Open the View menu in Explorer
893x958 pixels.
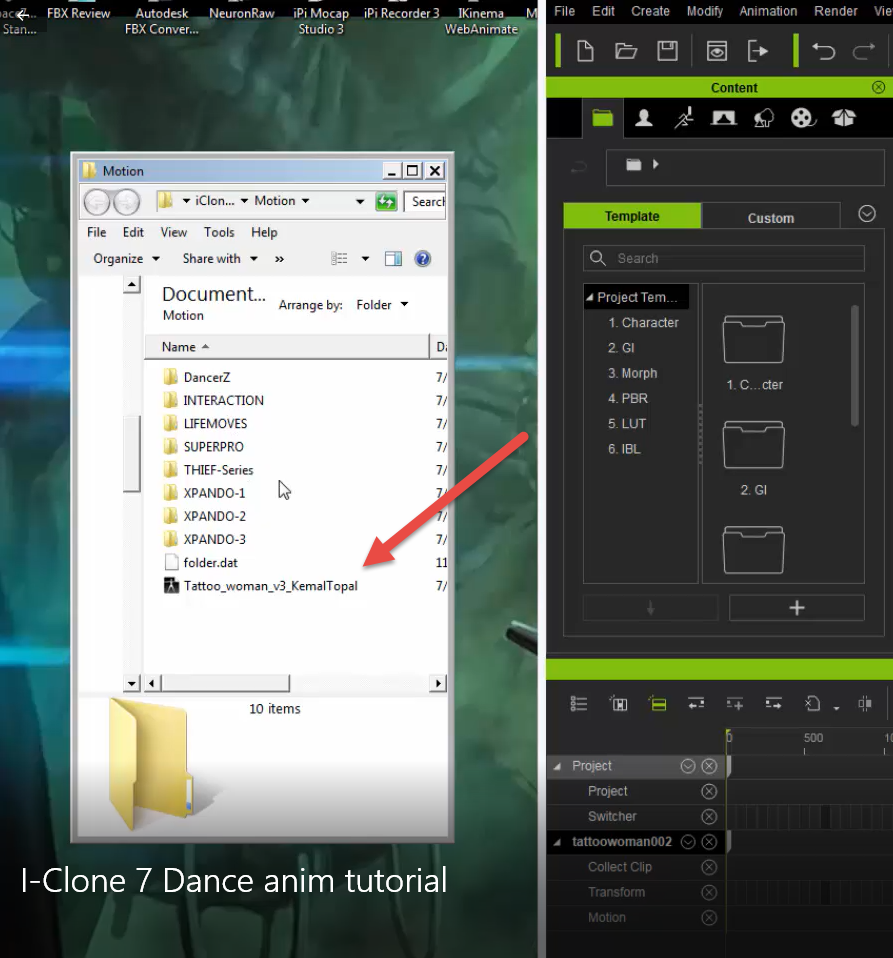173,232
